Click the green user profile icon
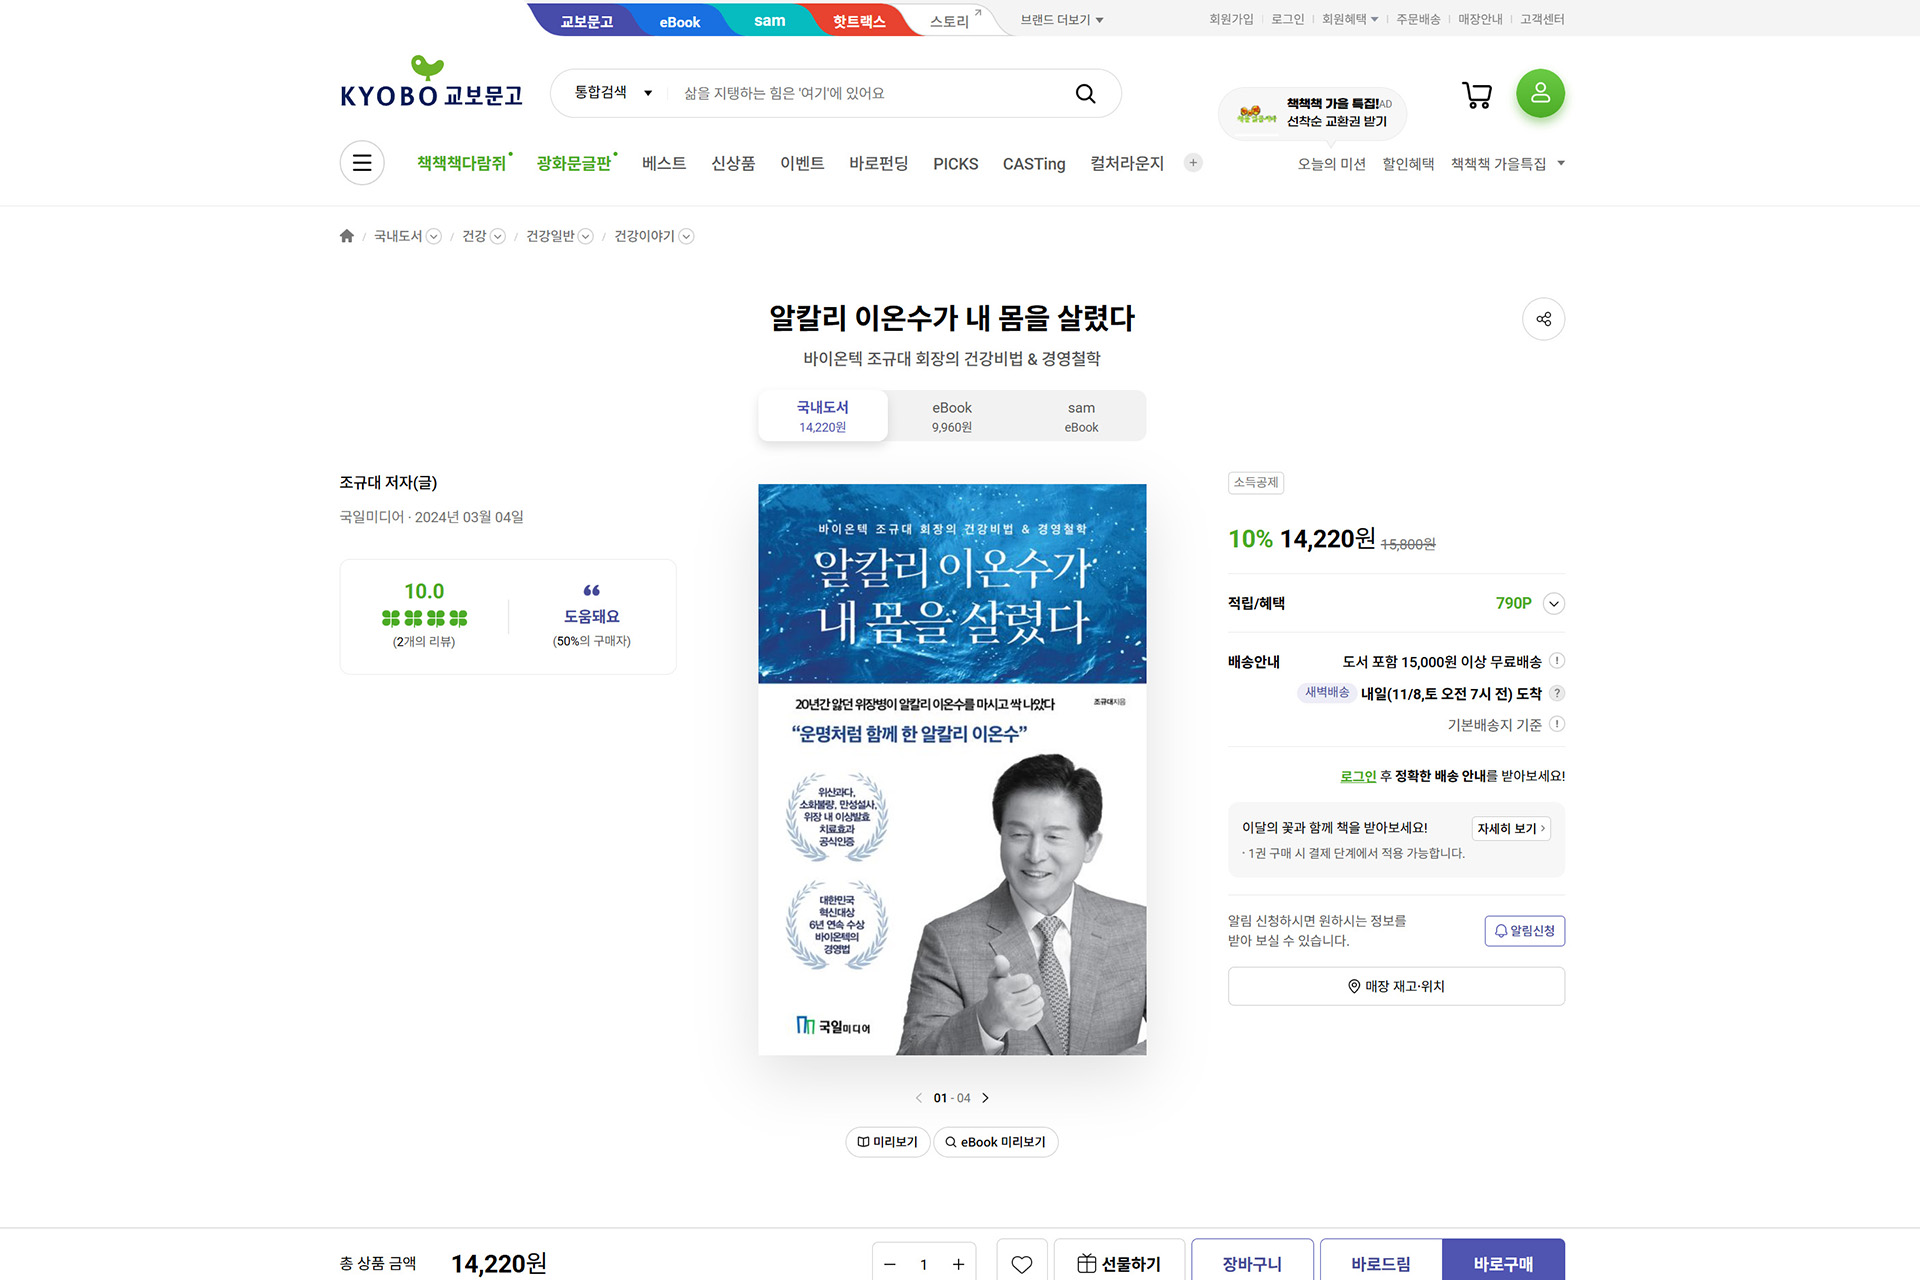The image size is (1920, 1280). [x=1540, y=93]
